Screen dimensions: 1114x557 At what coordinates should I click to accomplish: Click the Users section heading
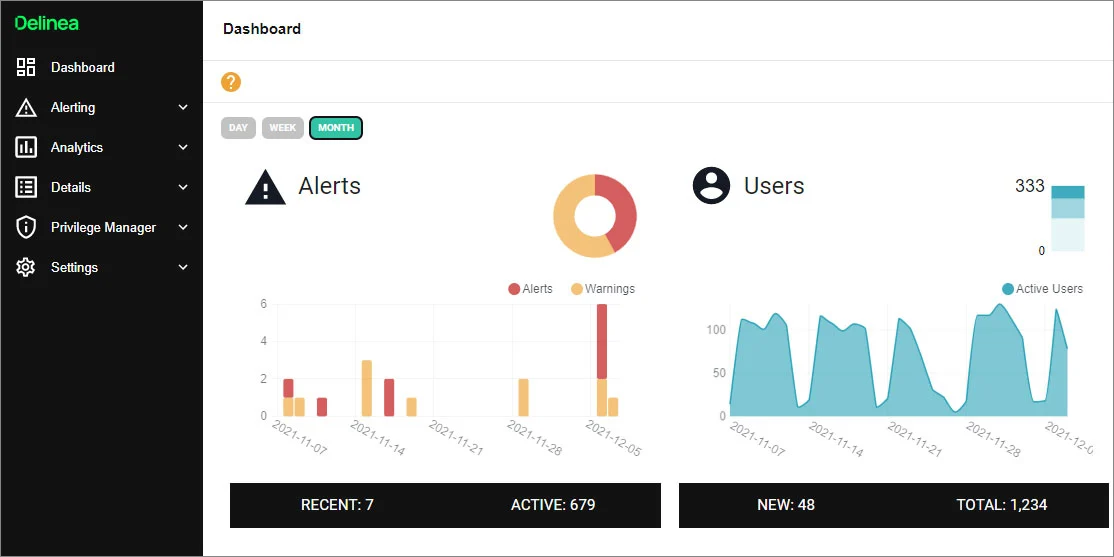coord(774,185)
